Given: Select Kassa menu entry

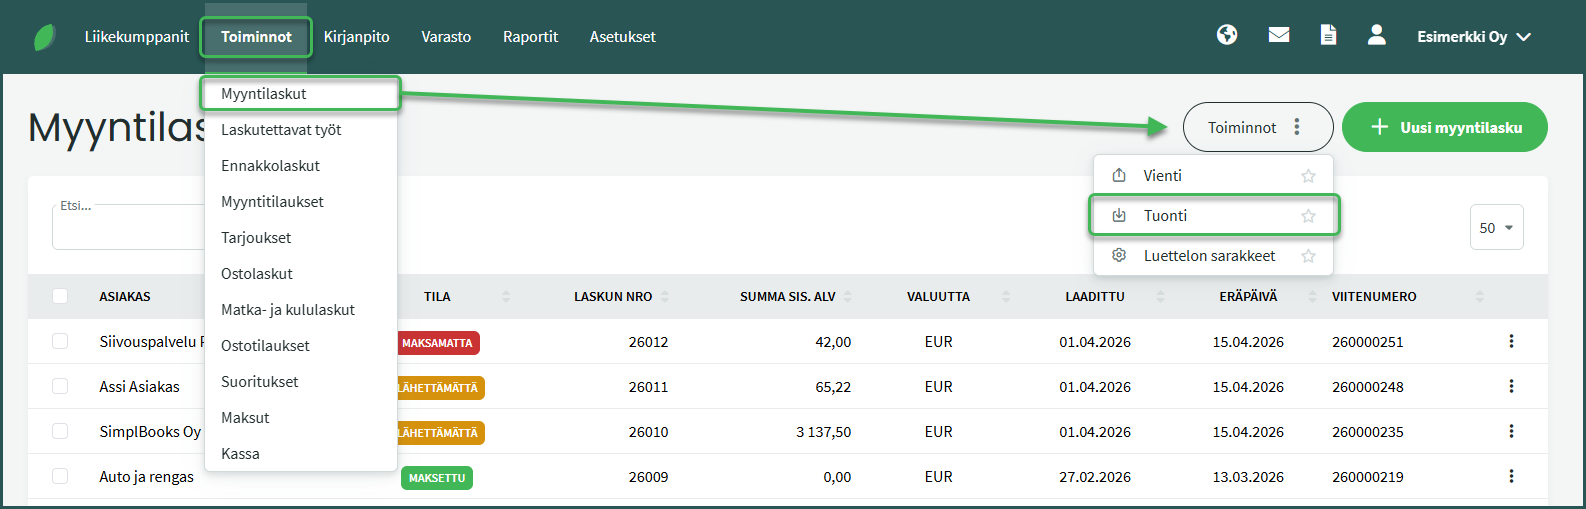Looking at the screenshot, I should pyautogui.click(x=300, y=454).
